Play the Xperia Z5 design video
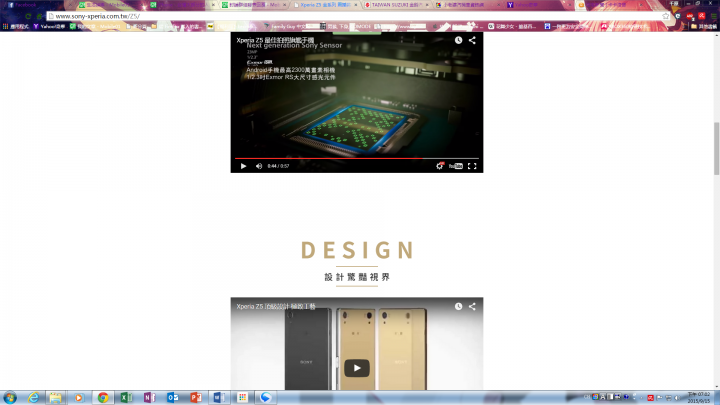 click(x=357, y=368)
